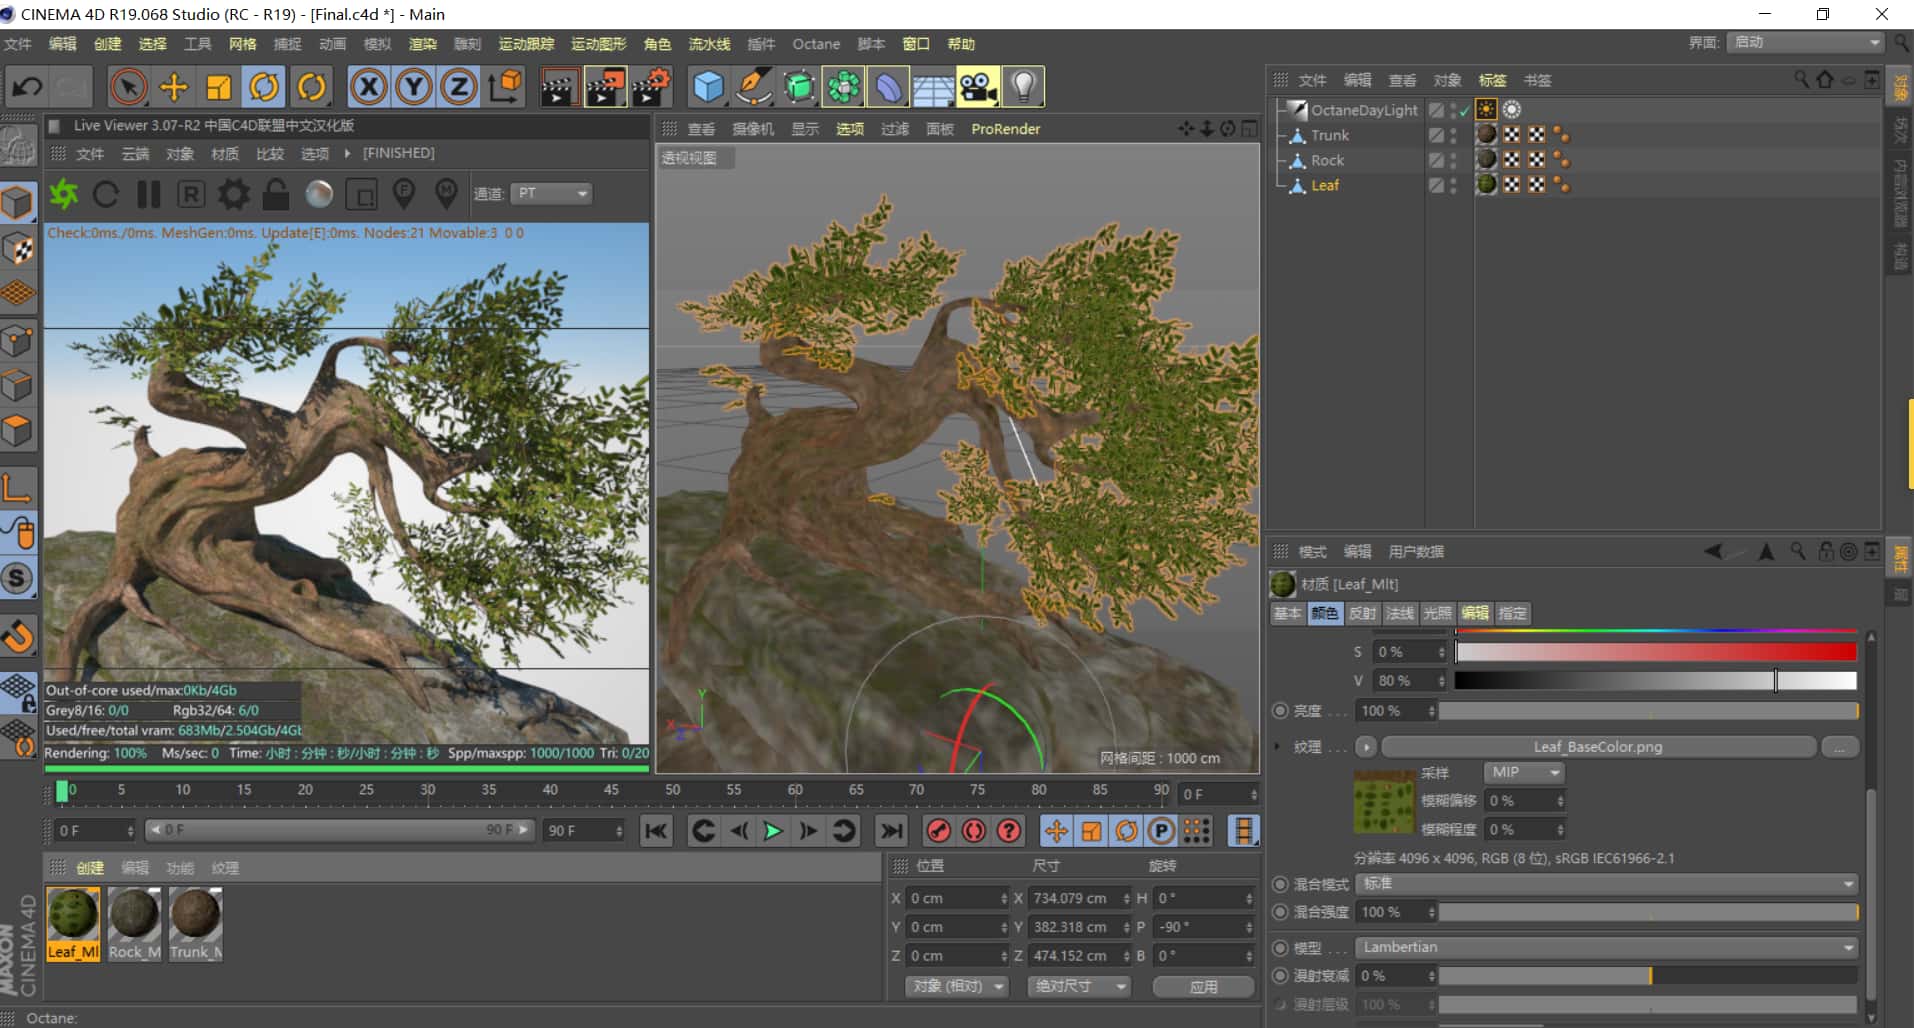The height and width of the screenshot is (1028, 1914).
Task: Expand the 纹理 texture disclosure triangle
Action: pyautogui.click(x=1277, y=747)
